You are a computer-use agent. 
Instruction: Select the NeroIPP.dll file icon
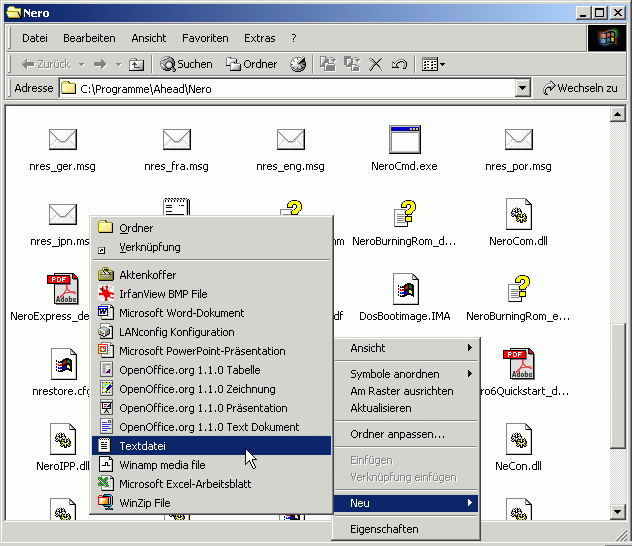tap(62, 439)
